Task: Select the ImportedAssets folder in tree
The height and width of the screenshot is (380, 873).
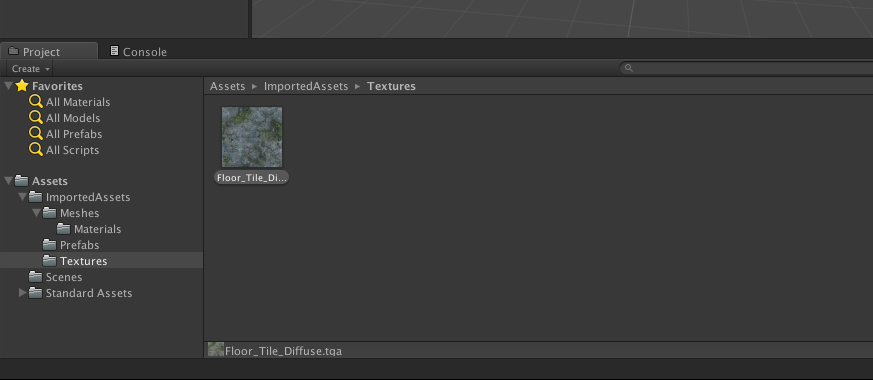Action: [88, 197]
